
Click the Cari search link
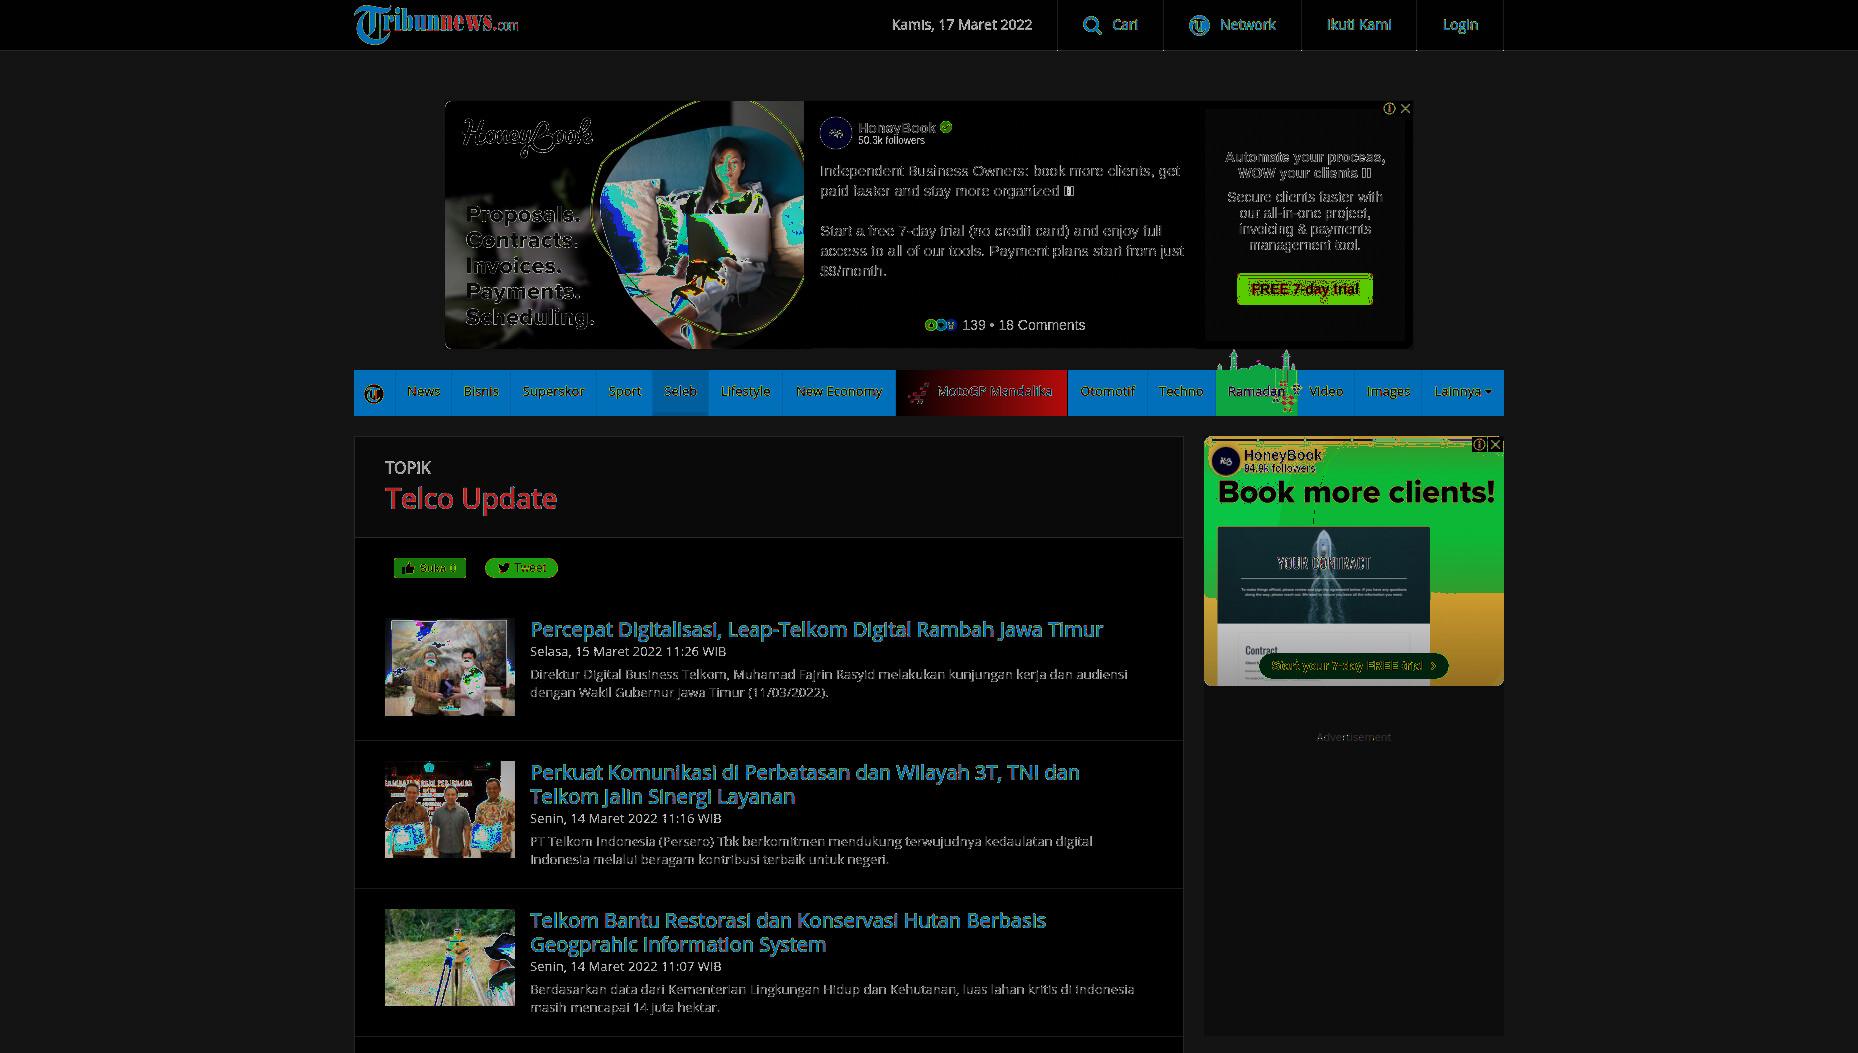pos(1125,25)
